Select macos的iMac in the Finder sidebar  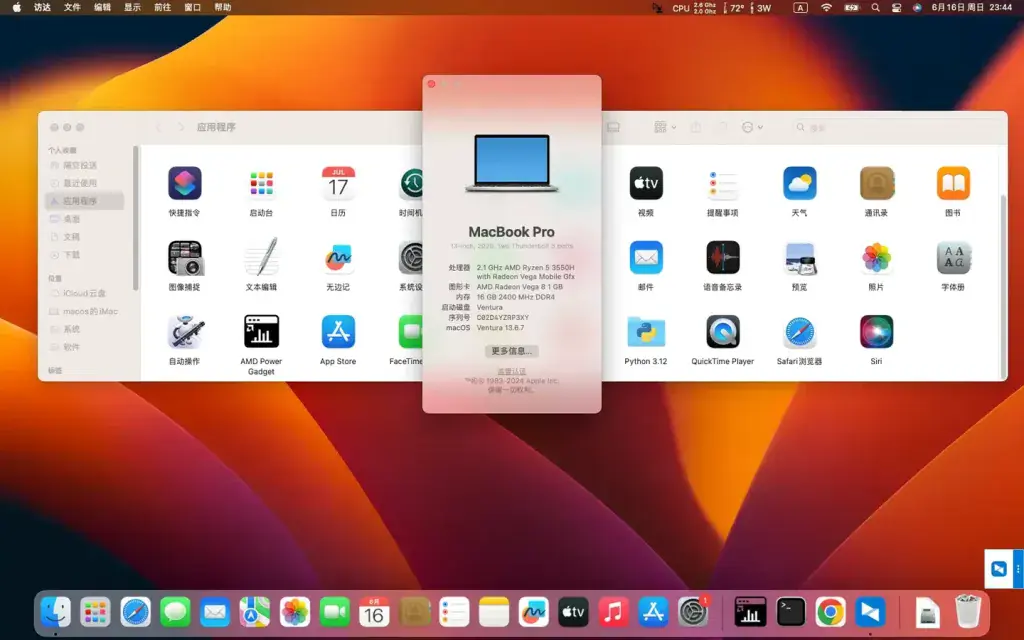tap(85, 312)
